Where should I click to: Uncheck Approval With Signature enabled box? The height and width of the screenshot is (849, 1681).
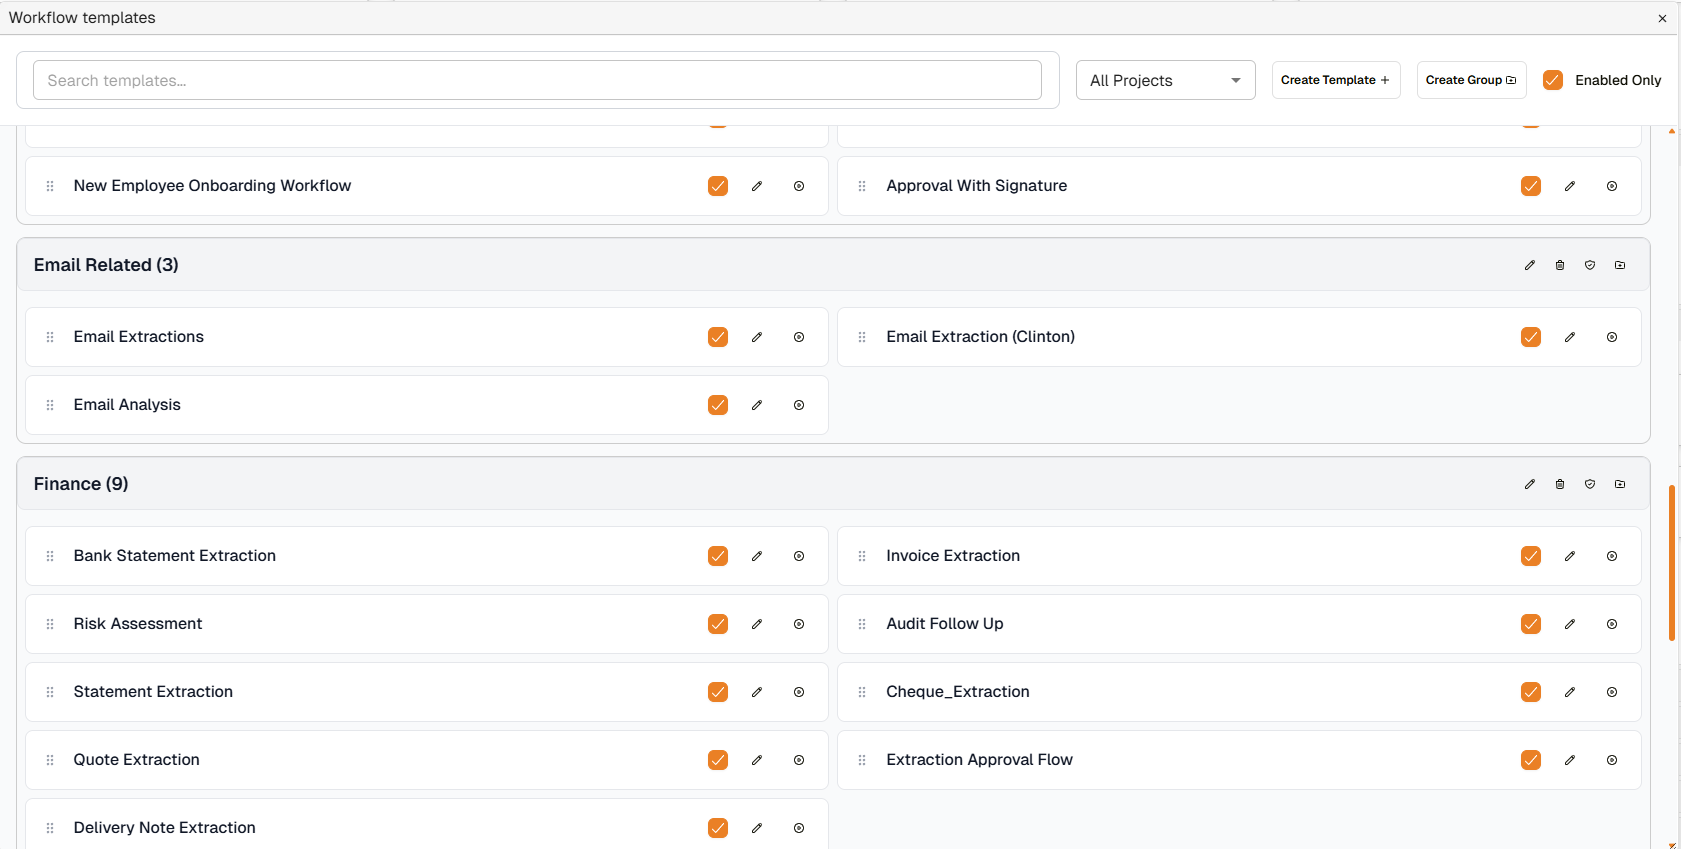[1531, 186]
